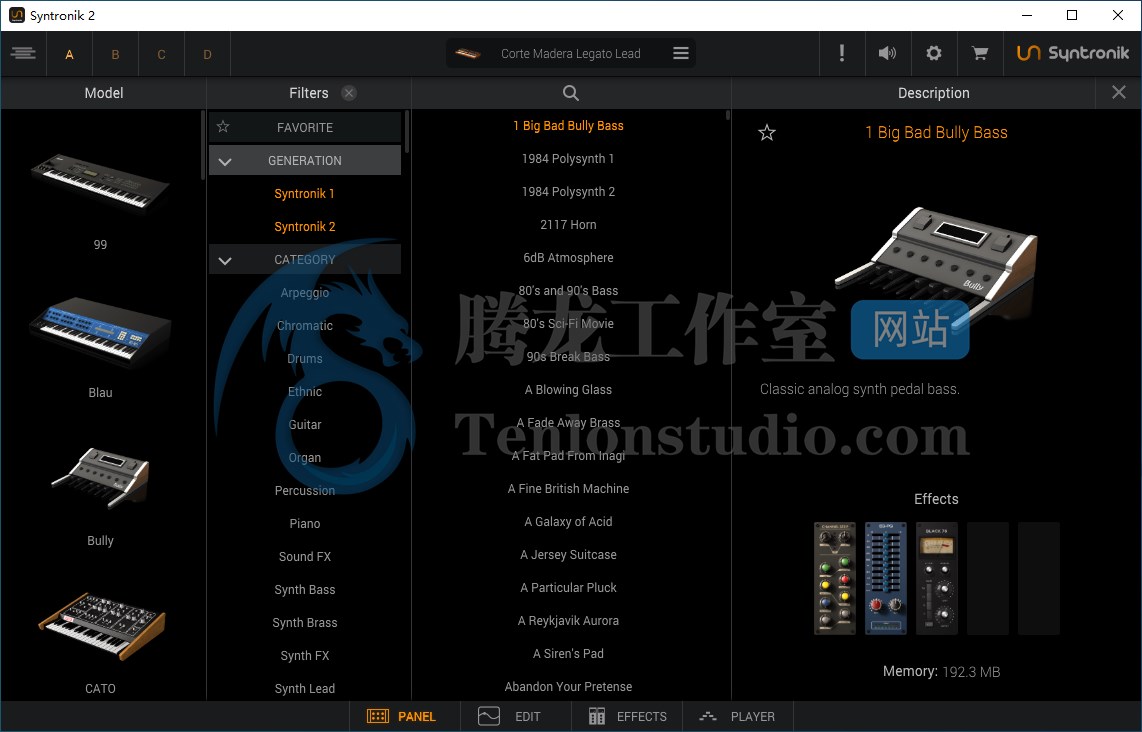Click the Syntronik logo

click(x=1073, y=53)
